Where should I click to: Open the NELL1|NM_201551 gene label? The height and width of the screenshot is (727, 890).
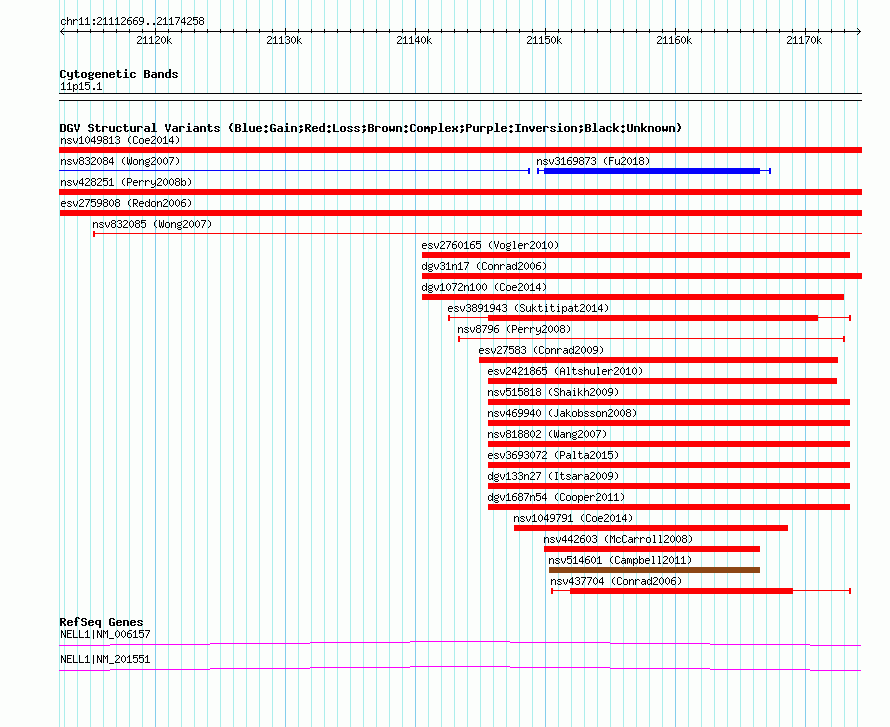coord(105,659)
